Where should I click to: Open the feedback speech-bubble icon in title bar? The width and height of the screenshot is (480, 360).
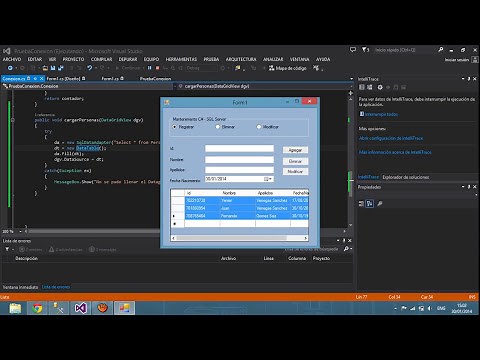[x=353, y=50]
